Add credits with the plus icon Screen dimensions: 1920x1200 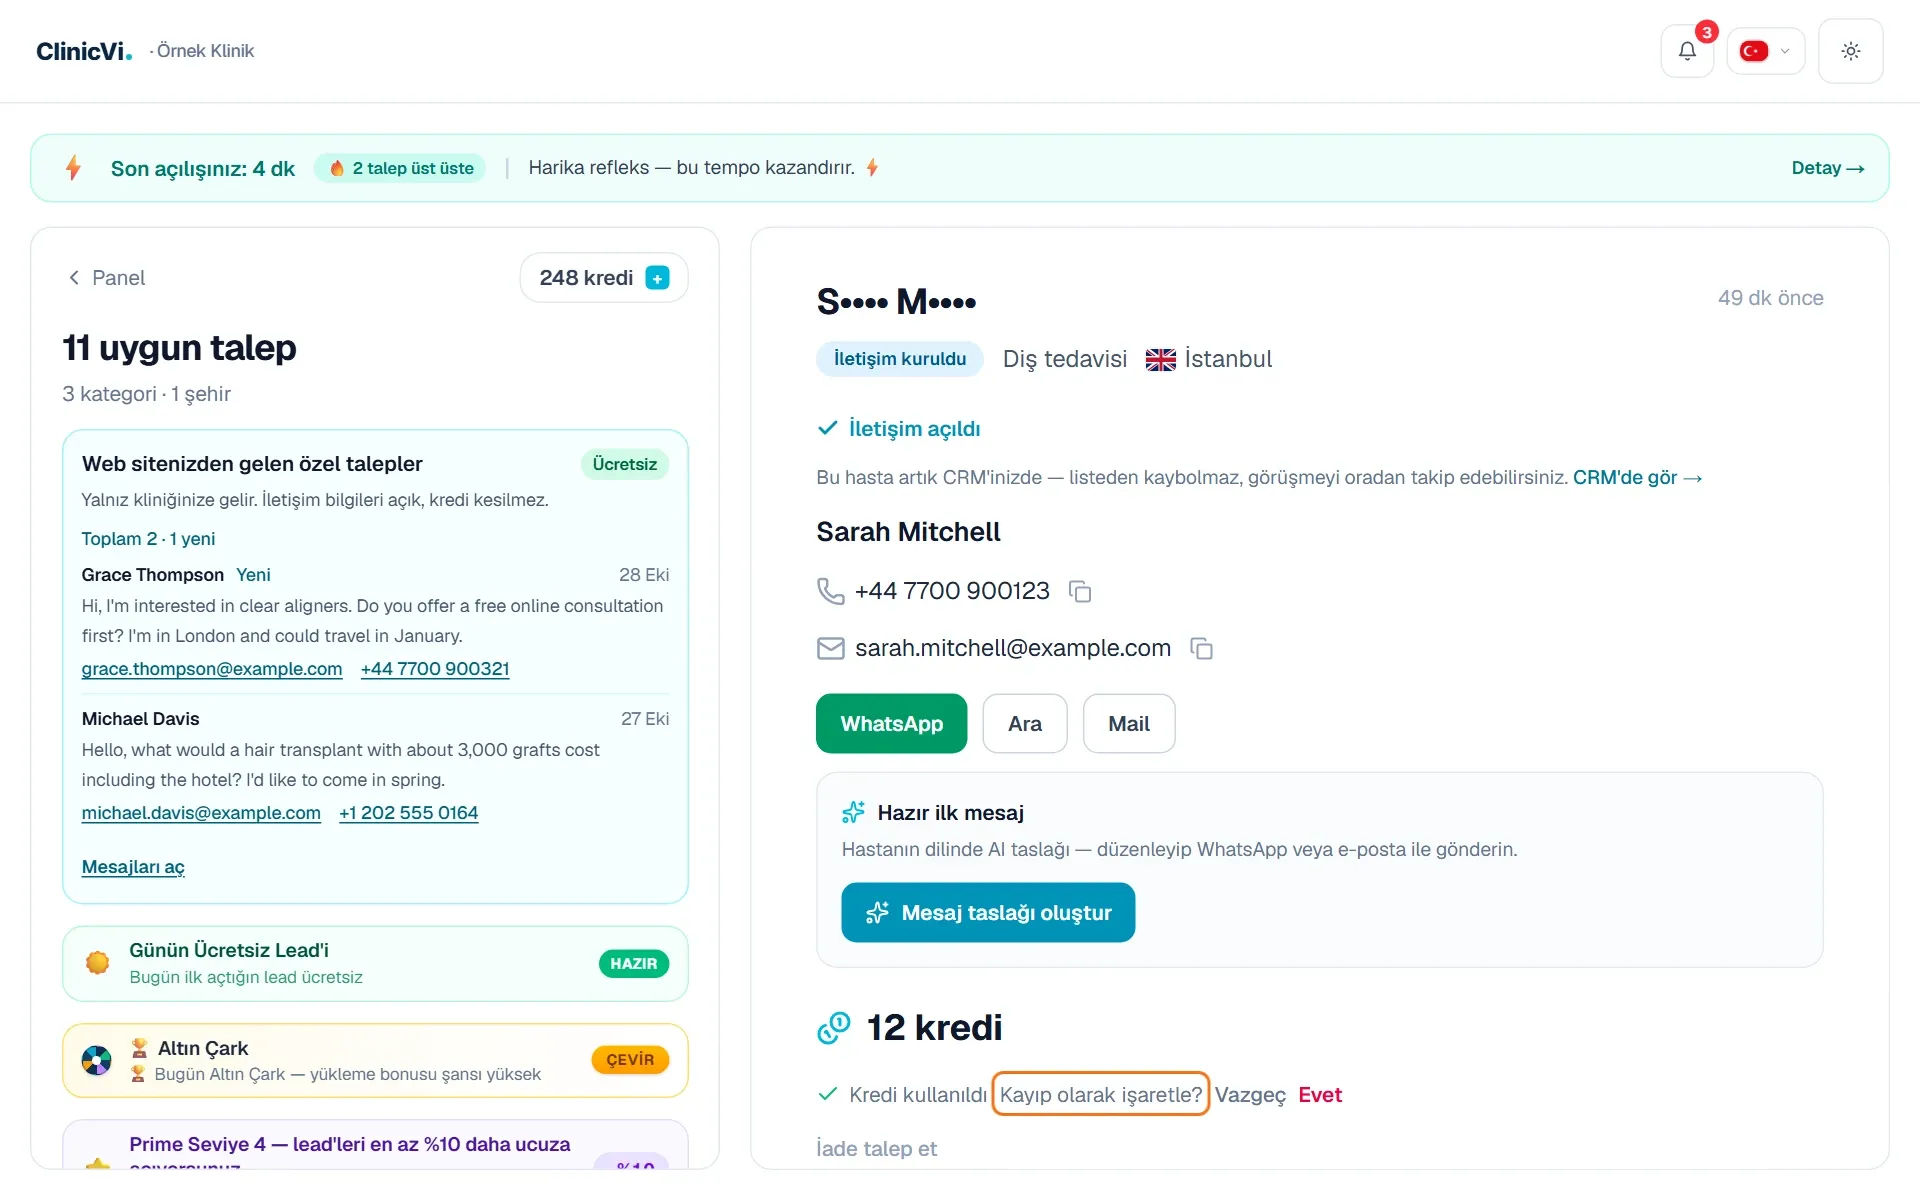(657, 278)
